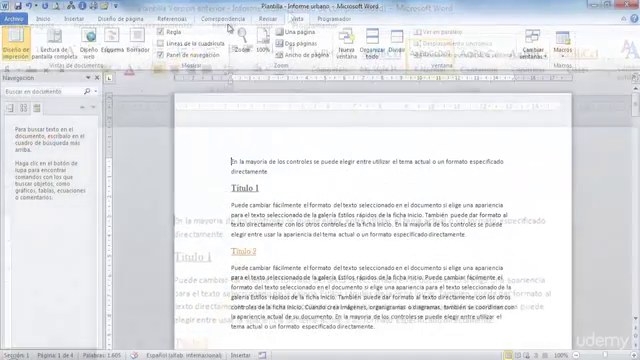Screen dimensions: 640x360
Task: Open Customize Quick Access Toolbar dropdown
Action: [x=116, y=6]
